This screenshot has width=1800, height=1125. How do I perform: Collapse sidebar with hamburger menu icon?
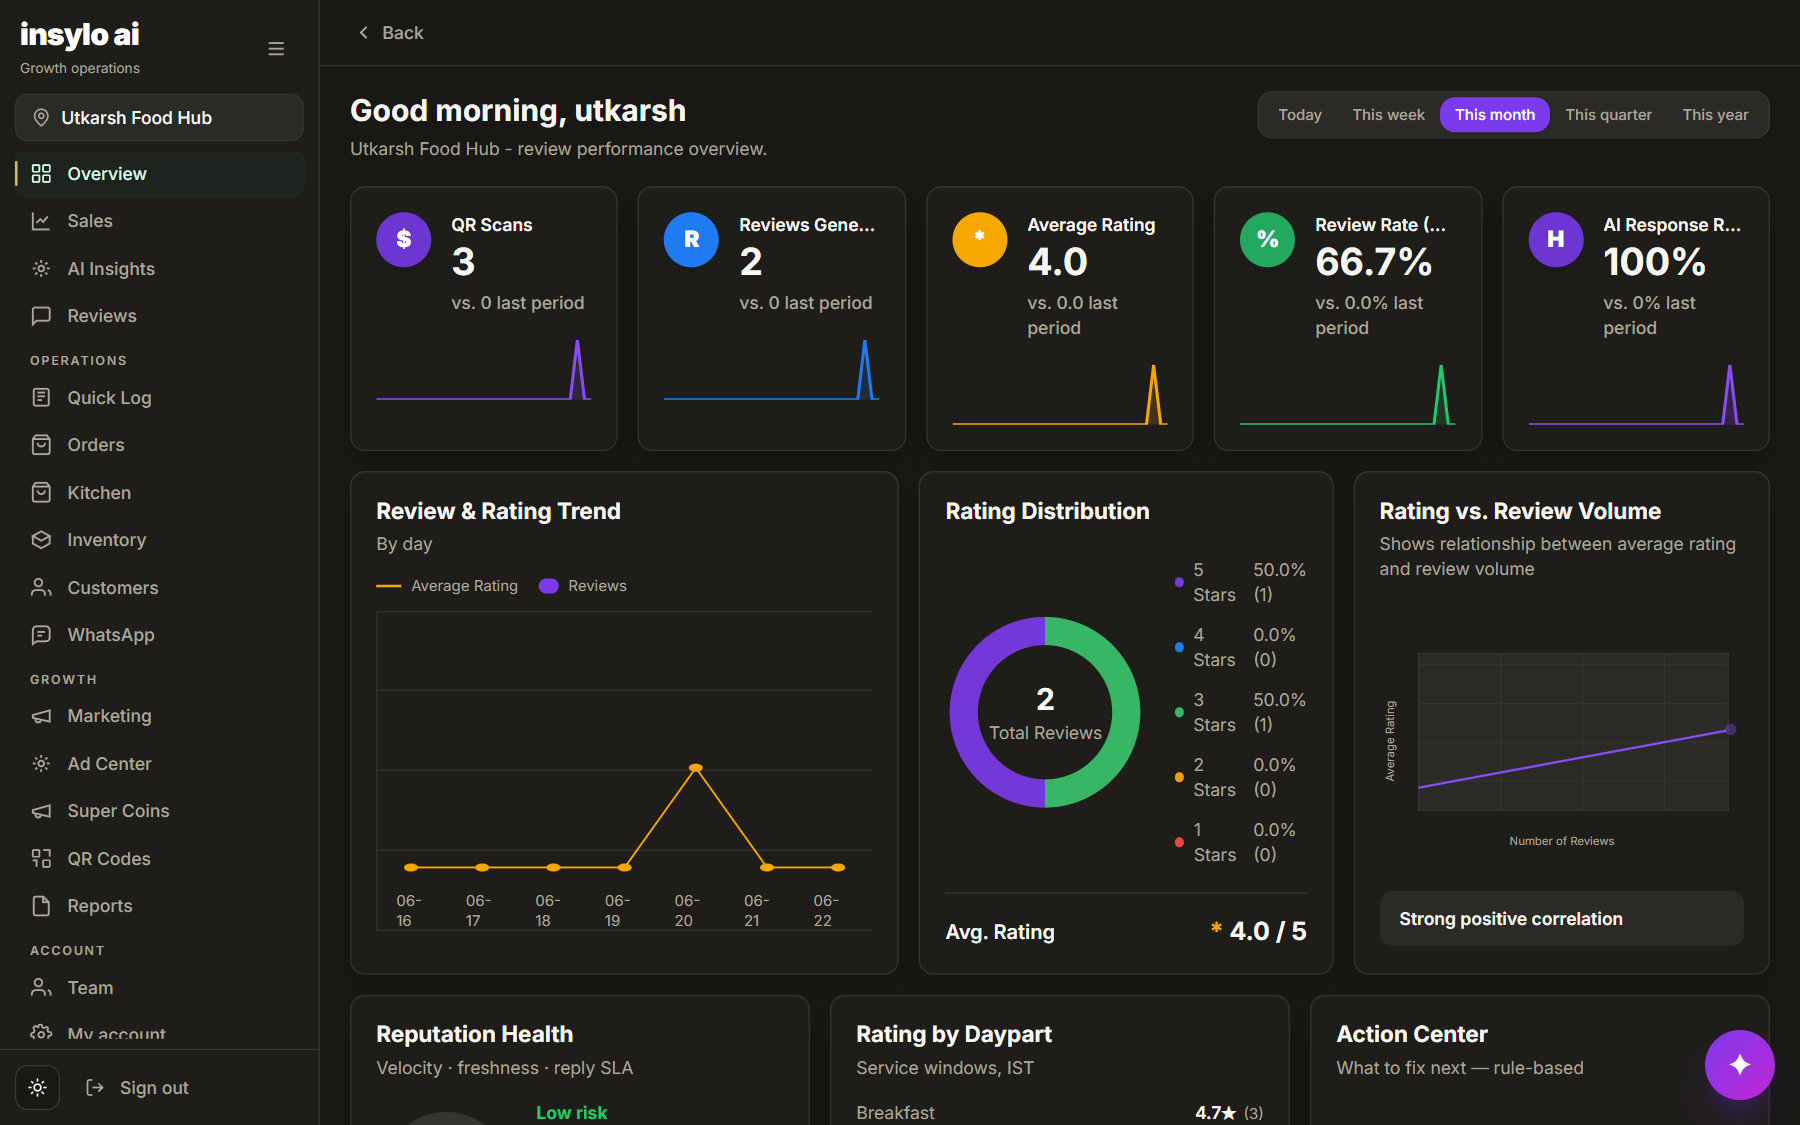(276, 49)
